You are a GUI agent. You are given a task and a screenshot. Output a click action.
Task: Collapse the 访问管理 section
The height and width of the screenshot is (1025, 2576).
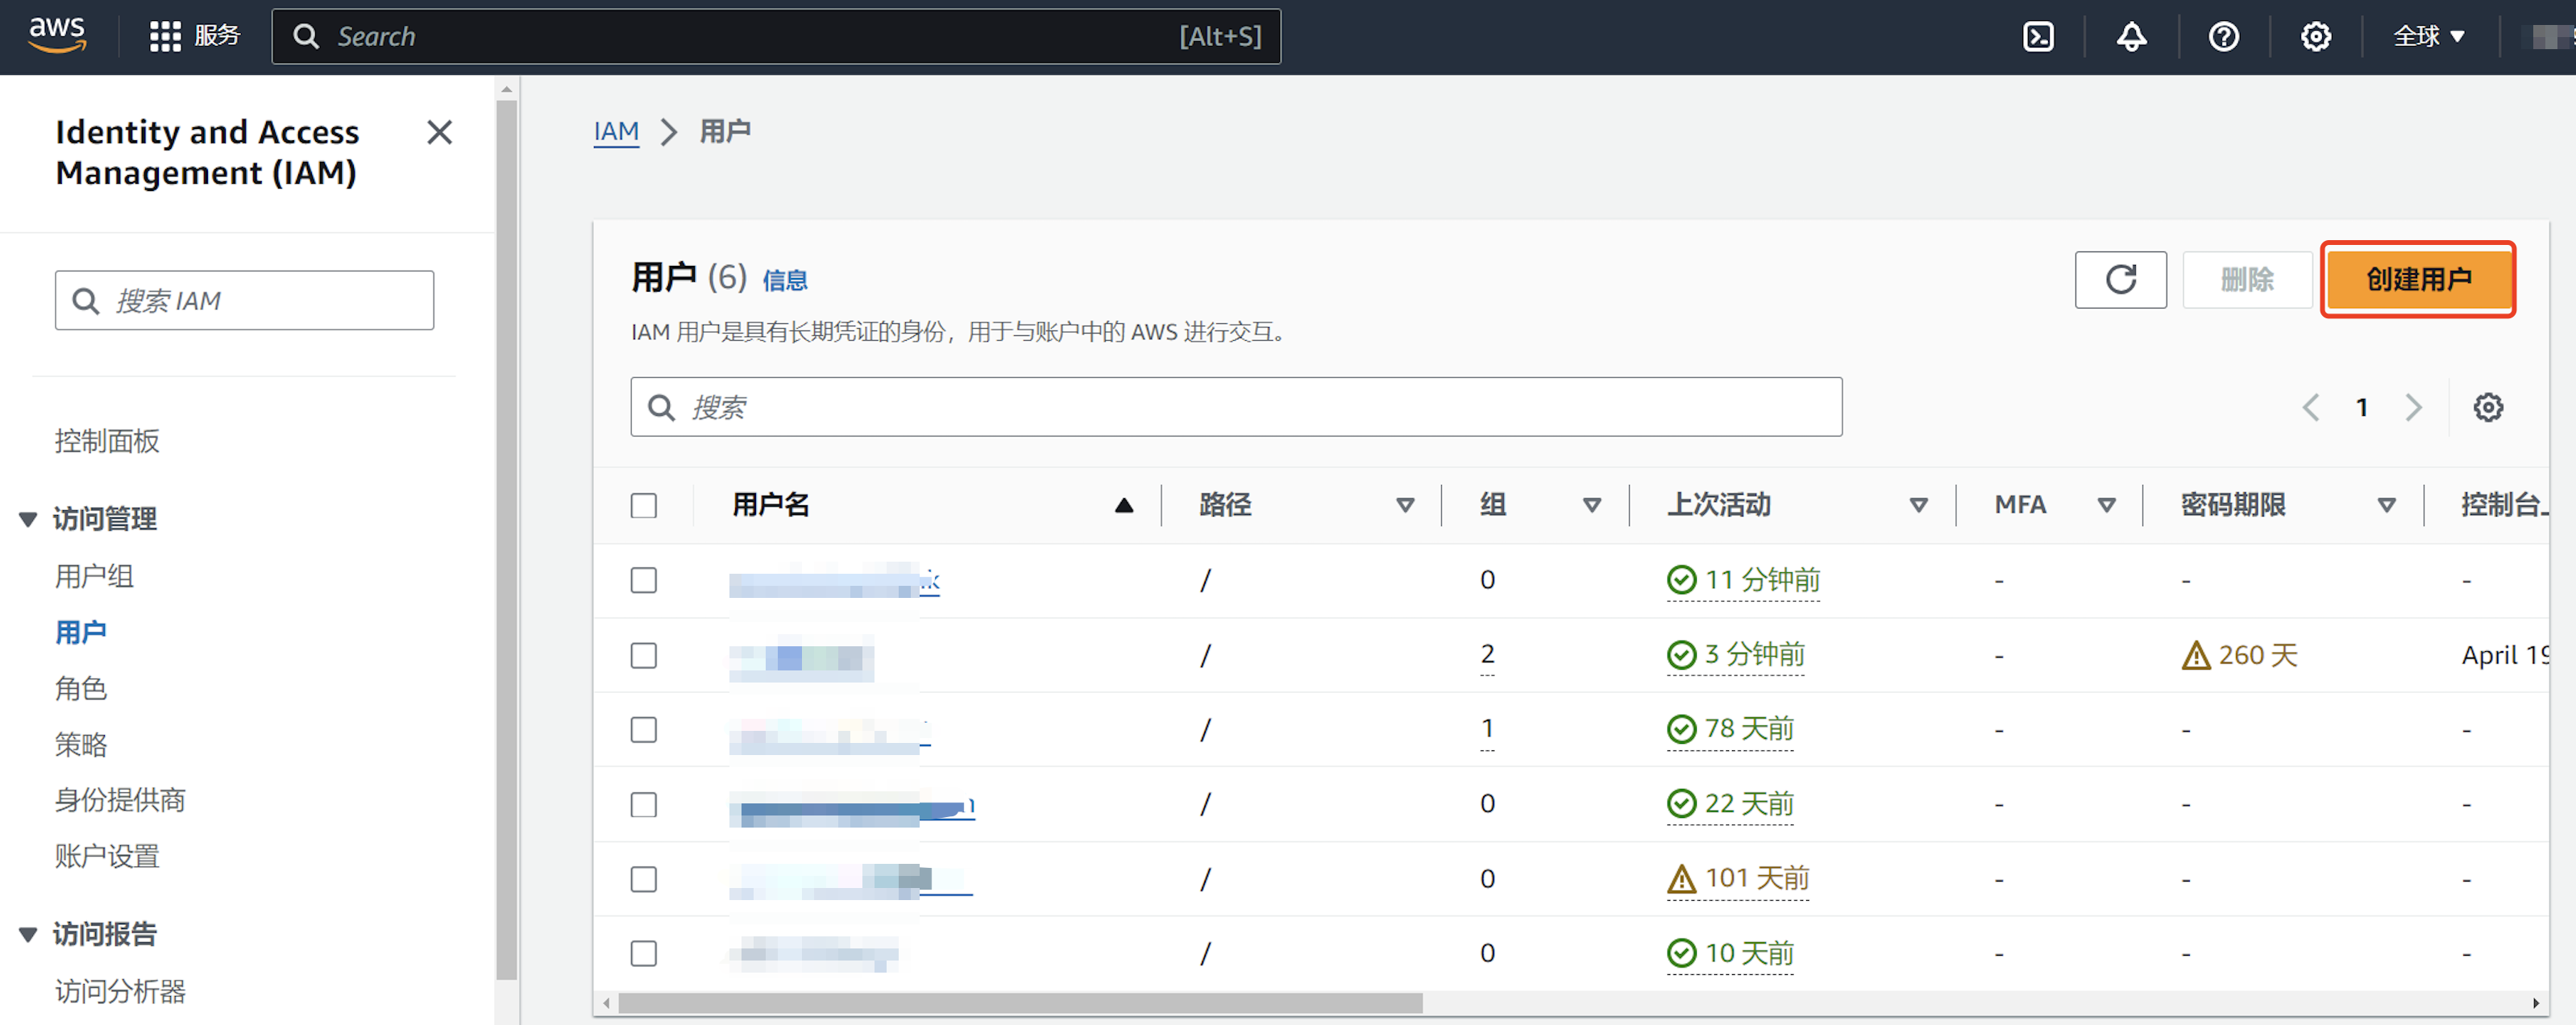[x=28, y=519]
